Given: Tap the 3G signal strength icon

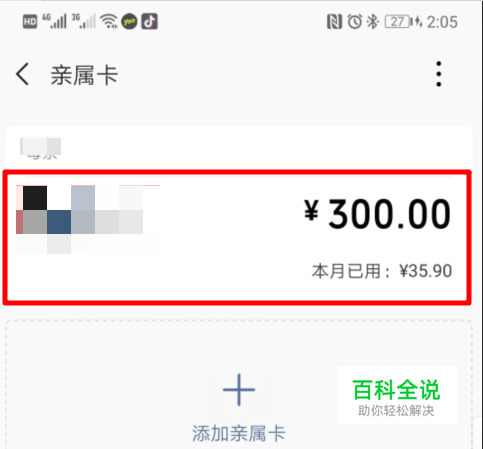Looking at the screenshot, I should tap(83, 21).
